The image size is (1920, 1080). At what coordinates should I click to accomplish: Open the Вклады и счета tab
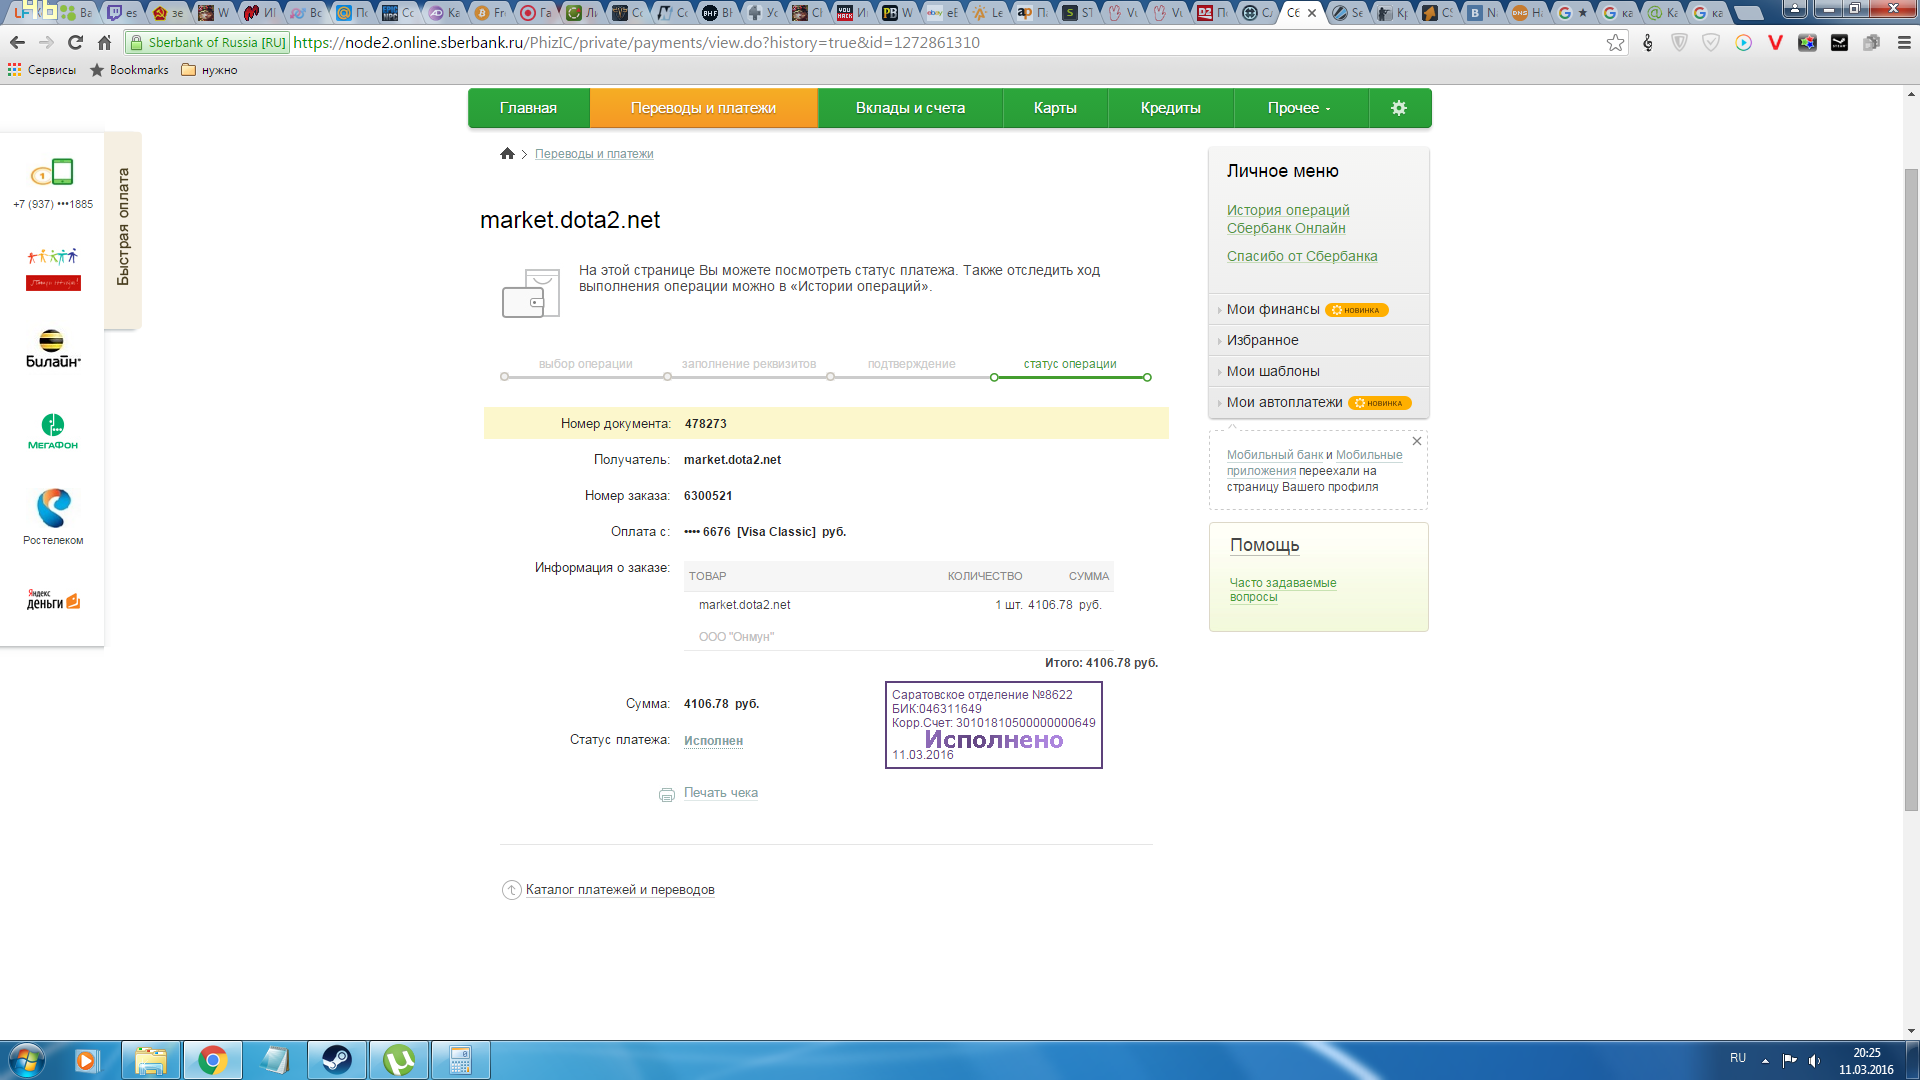tap(910, 108)
